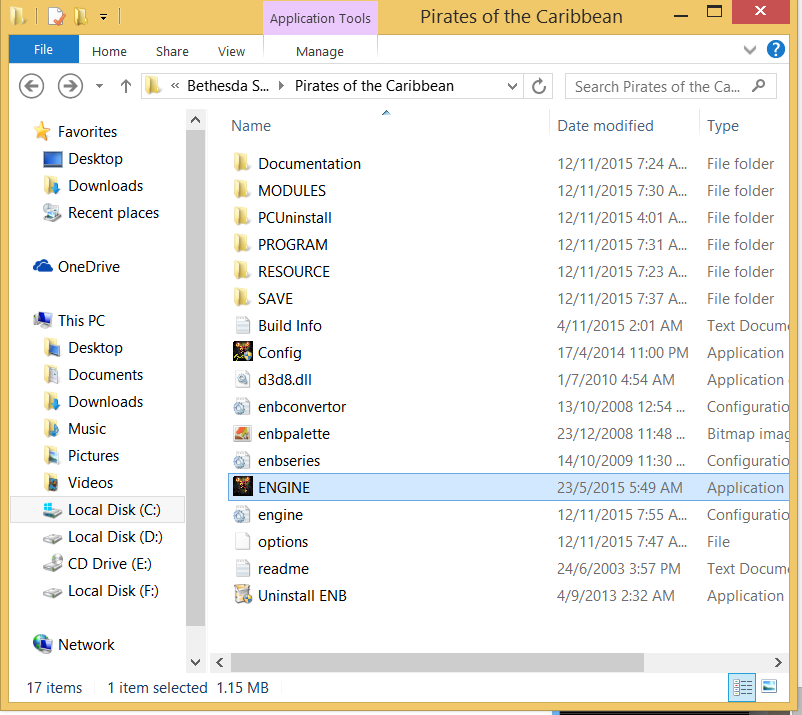Open the File menu tab
This screenshot has width=802, height=715.
click(x=43, y=49)
